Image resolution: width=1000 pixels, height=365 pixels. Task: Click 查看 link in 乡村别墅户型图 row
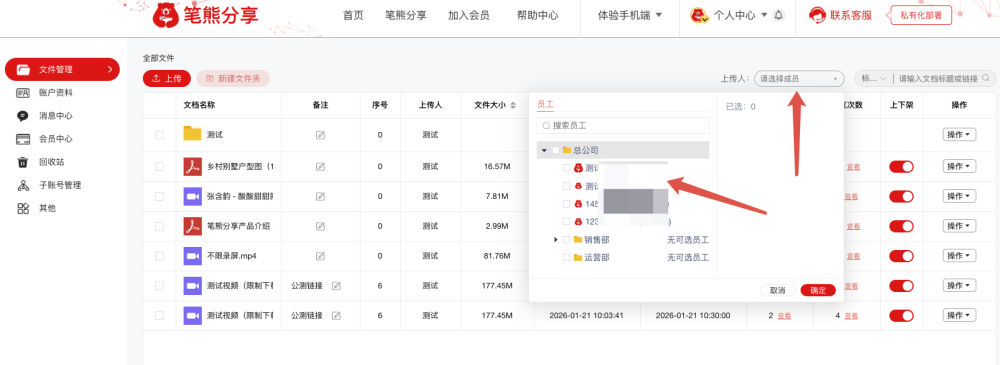click(853, 167)
